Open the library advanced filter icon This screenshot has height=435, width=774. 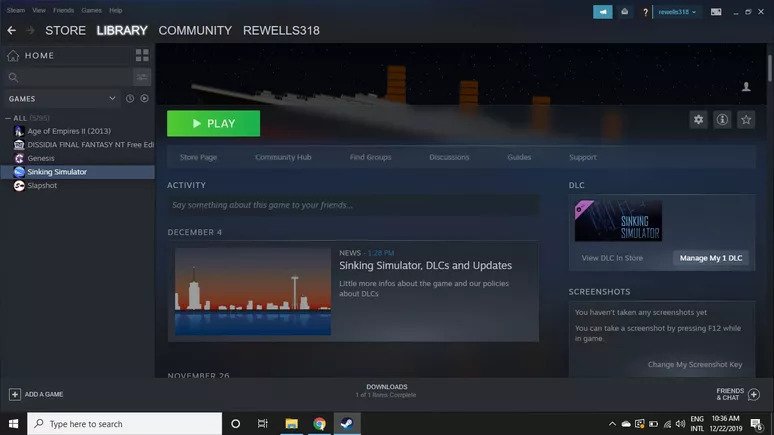click(x=142, y=77)
